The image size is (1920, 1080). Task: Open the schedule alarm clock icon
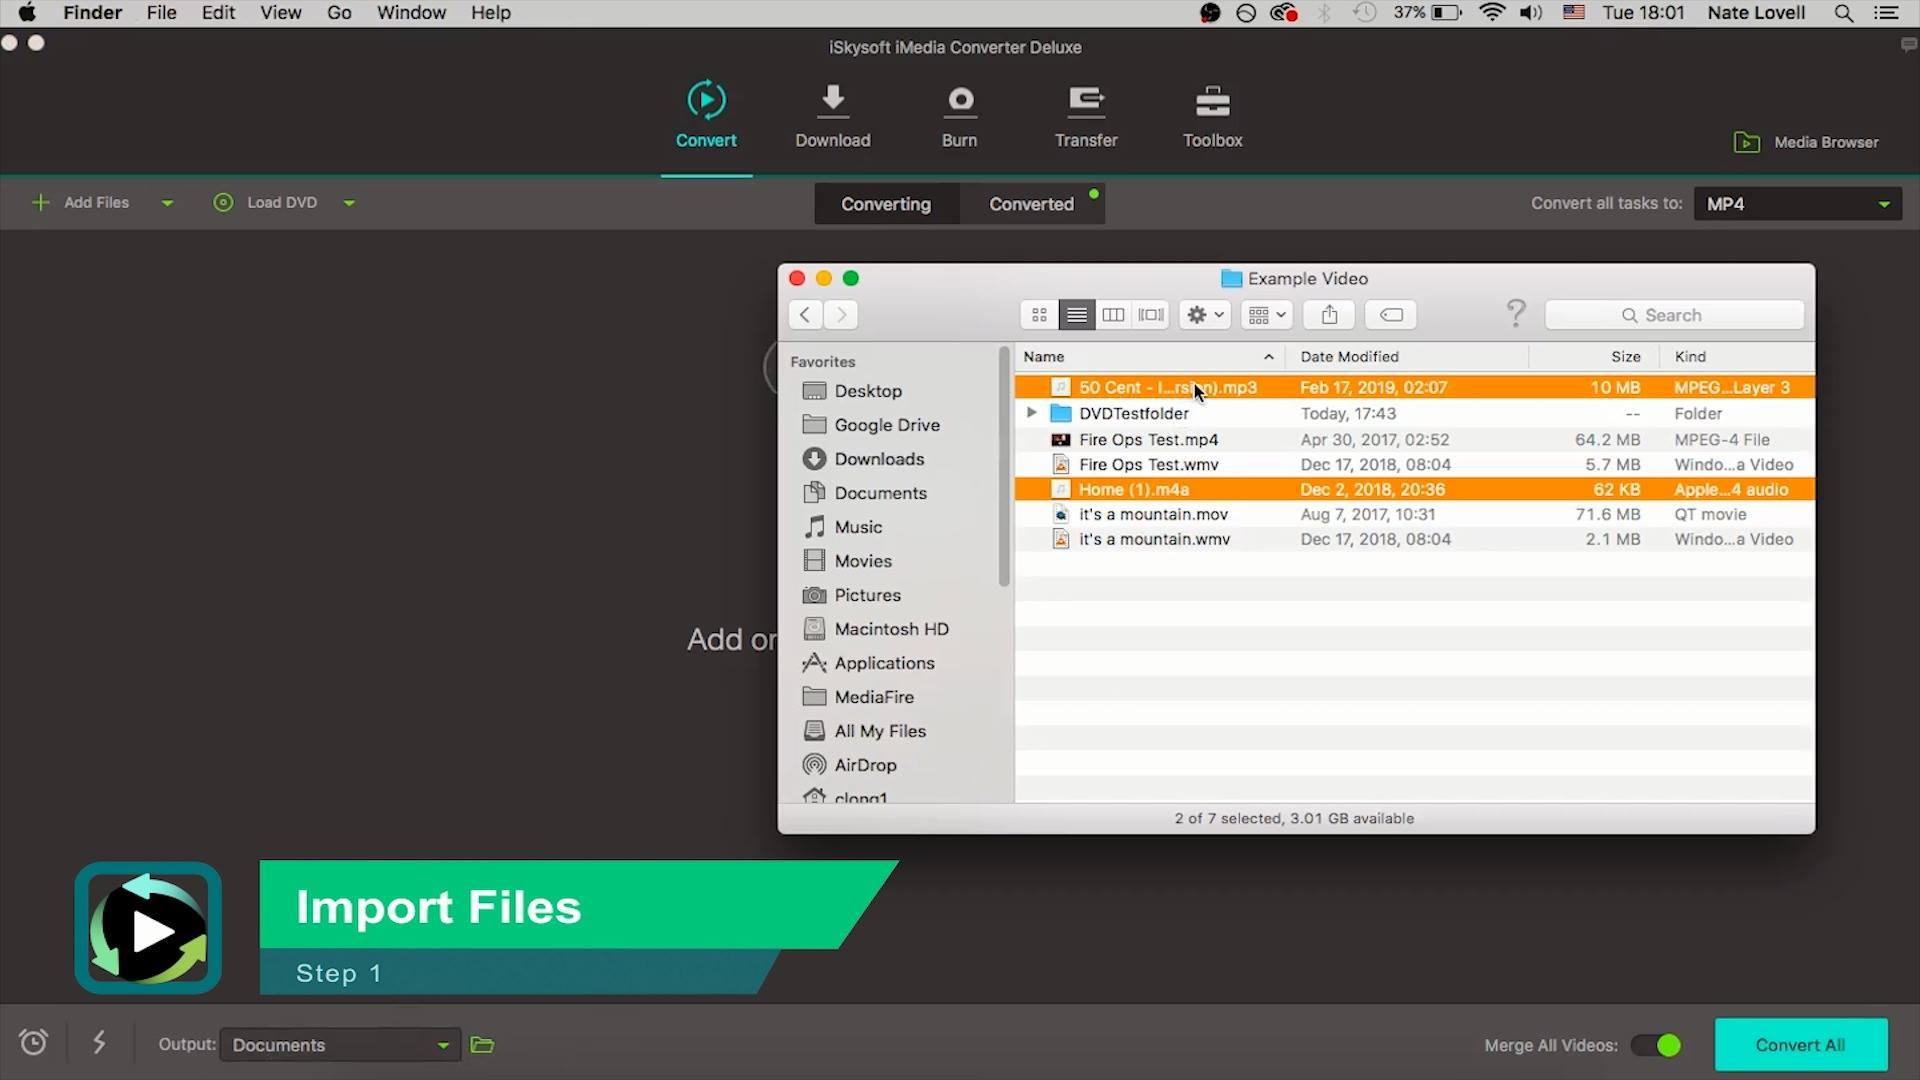click(33, 1043)
